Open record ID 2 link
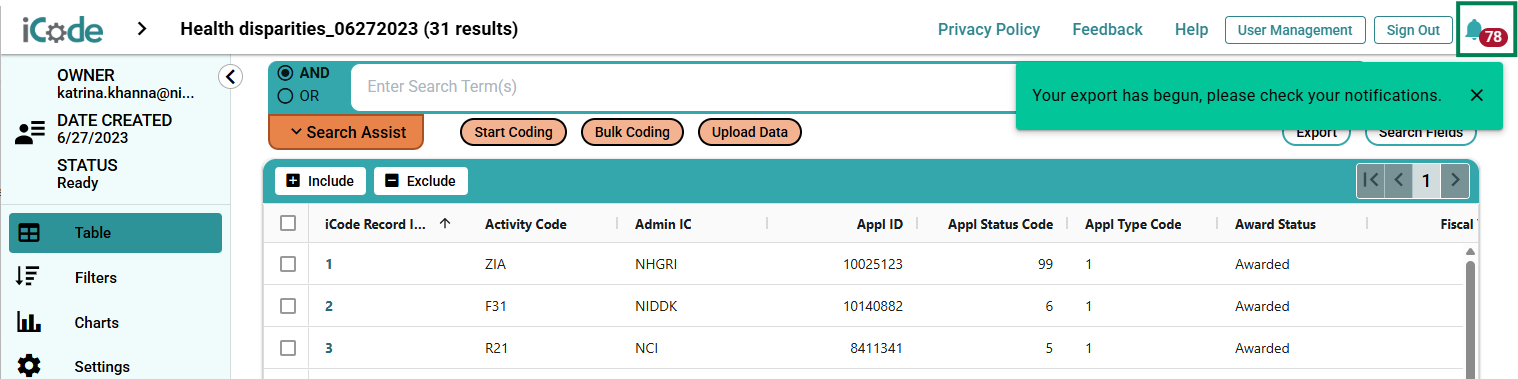 329,306
